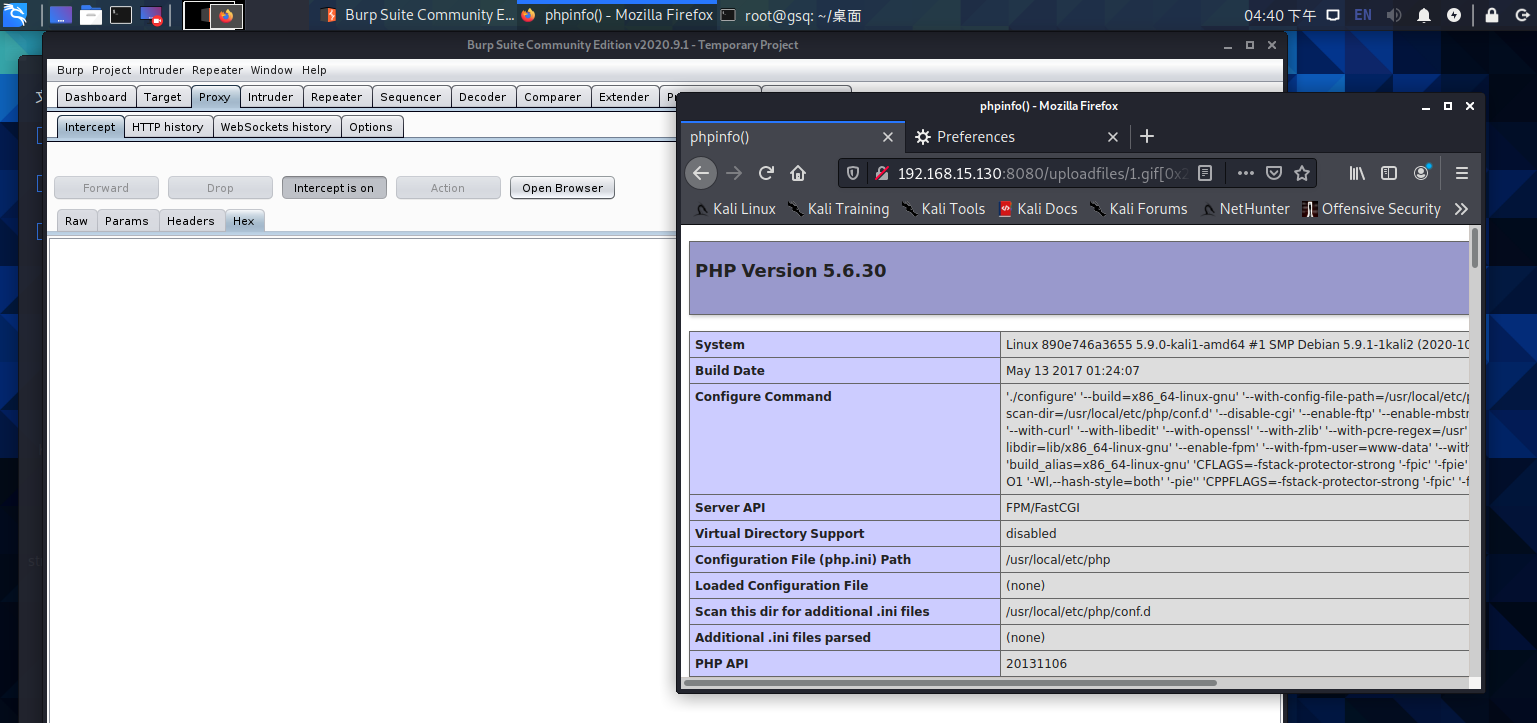Image resolution: width=1537 pixels, height=723 pixels.
Task: Bookmark this page with star icon
Action: click(x=1301, y=173)
